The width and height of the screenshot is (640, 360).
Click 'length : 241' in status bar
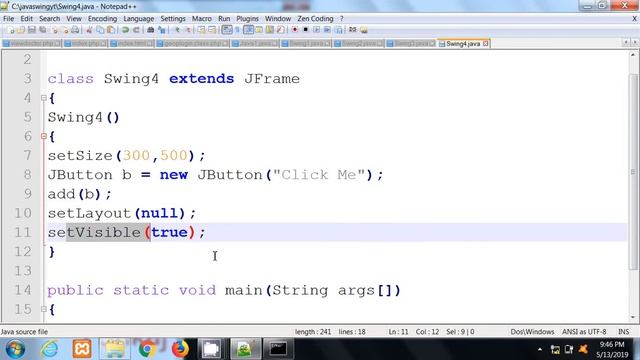(313, 332)
